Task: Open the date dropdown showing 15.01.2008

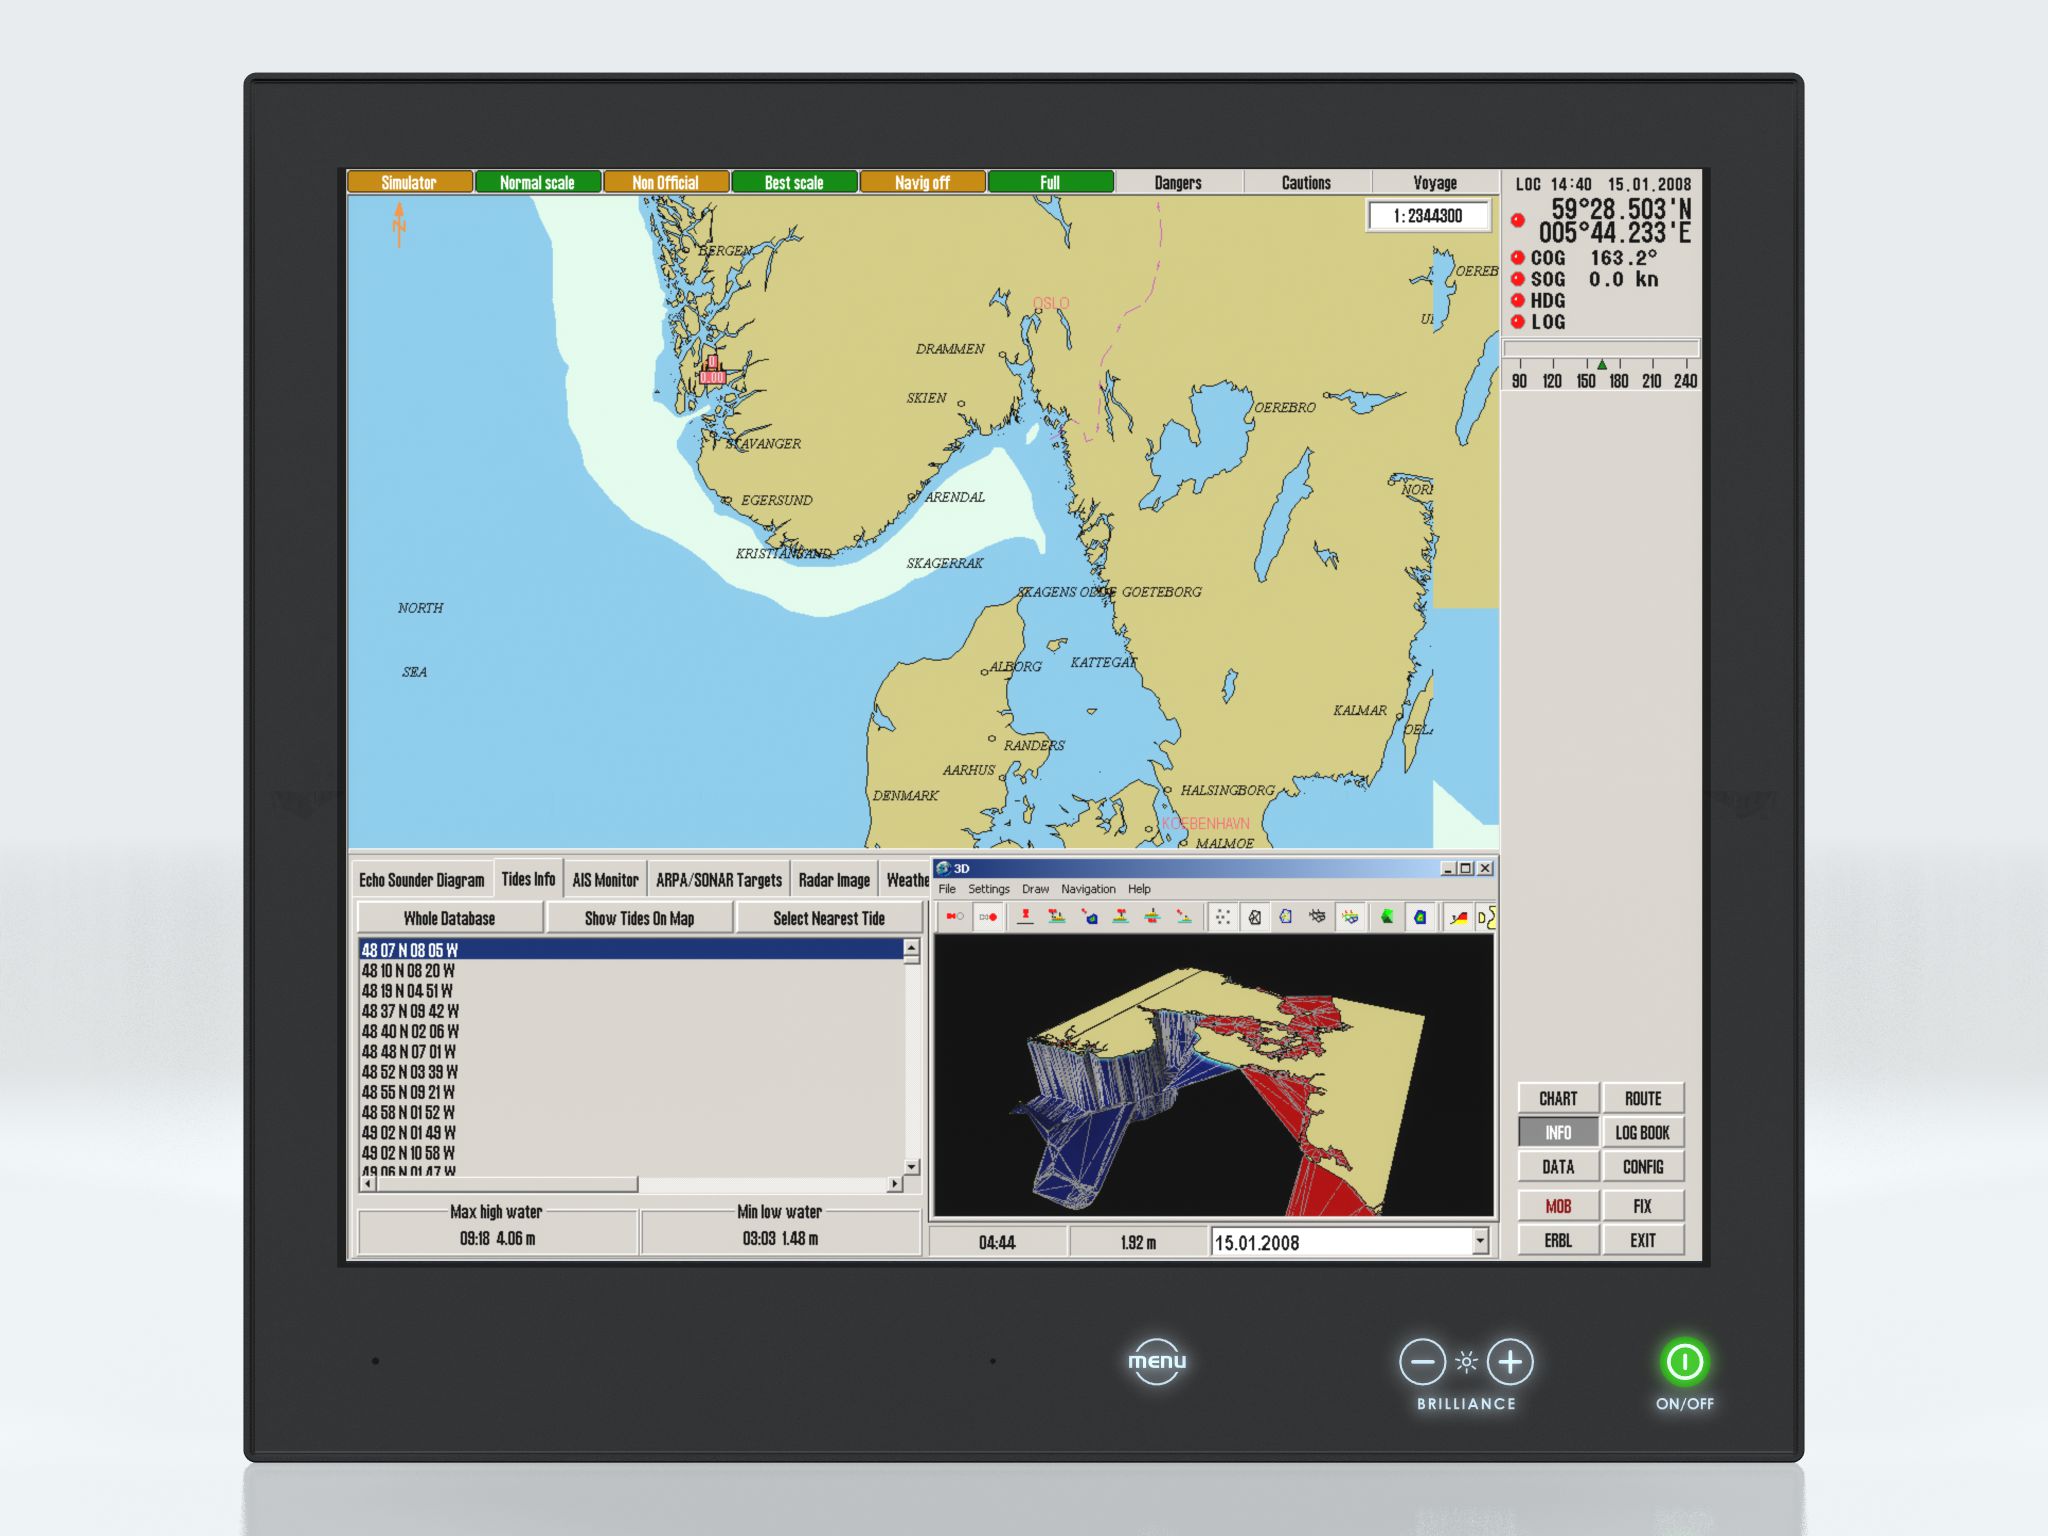Action: [1480, 1242]
